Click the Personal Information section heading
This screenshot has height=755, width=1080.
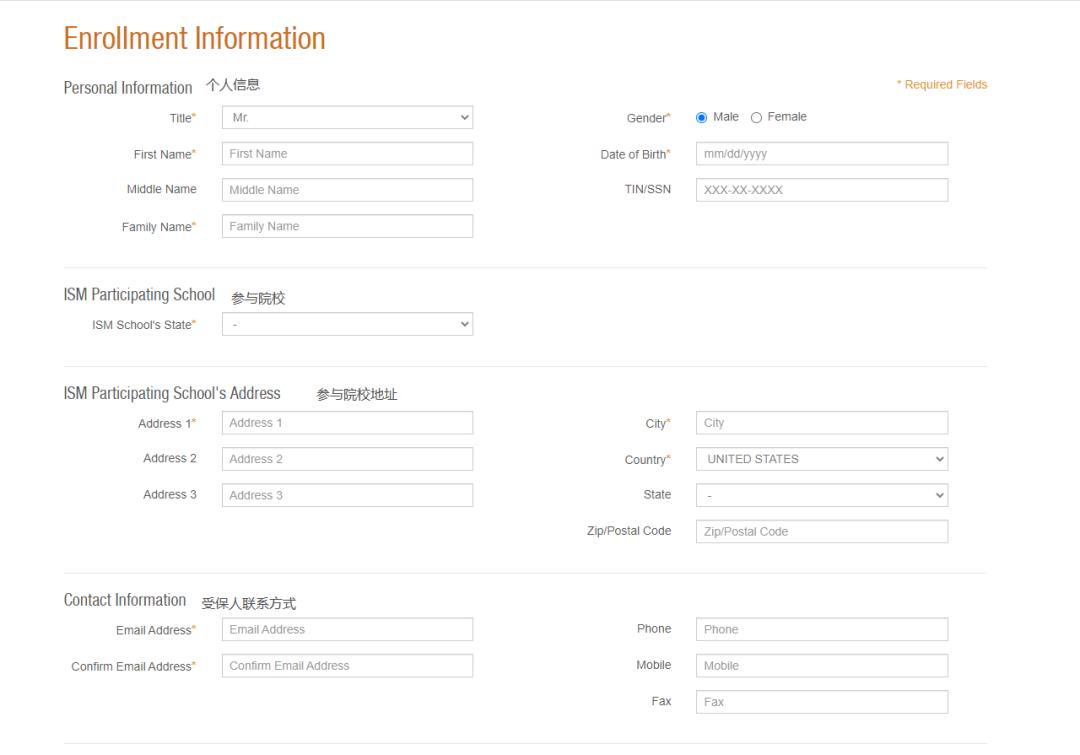pos(128,88)
